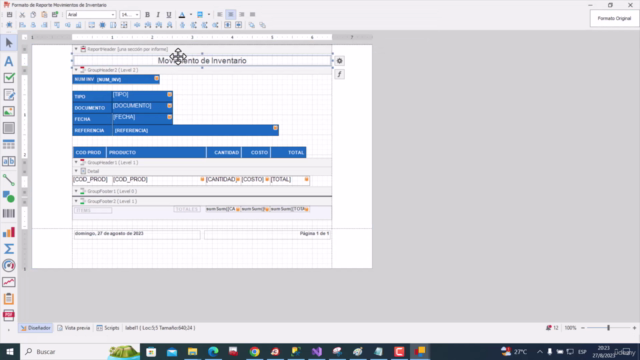Open font color dropdown arrow
Viewport: 640px width, 360px height.
coord(191,15)
